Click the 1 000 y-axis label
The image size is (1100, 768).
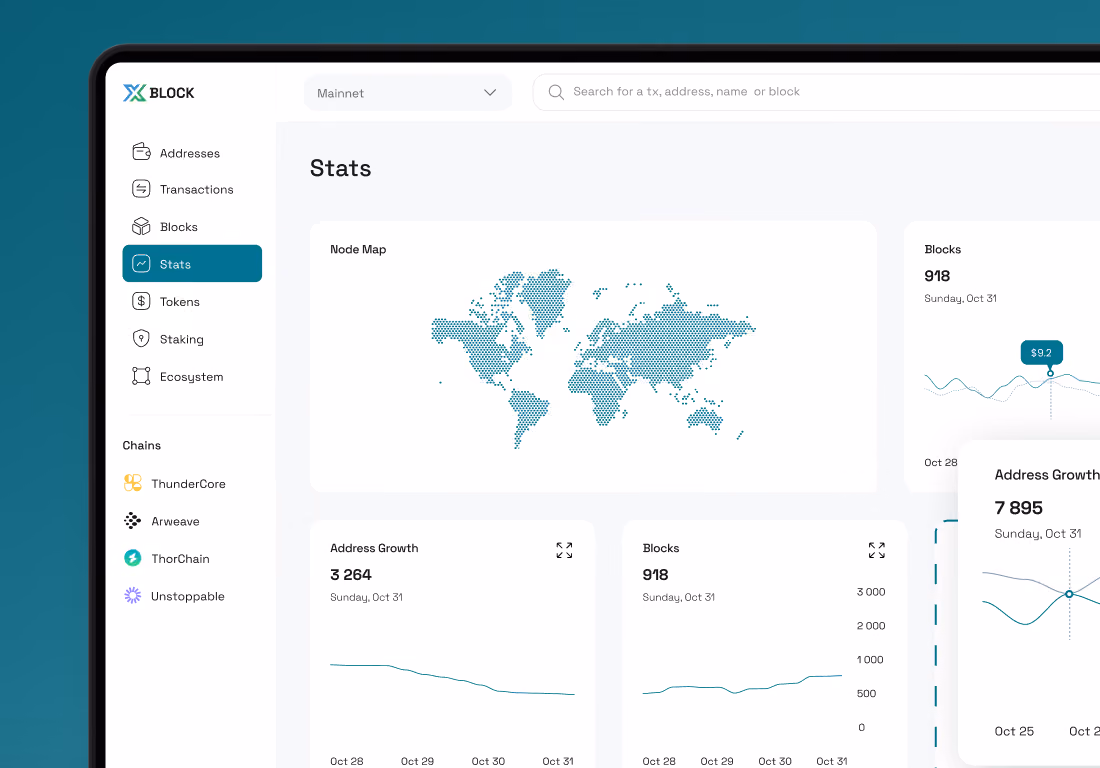pyautogui.click(x=870, y=659)
